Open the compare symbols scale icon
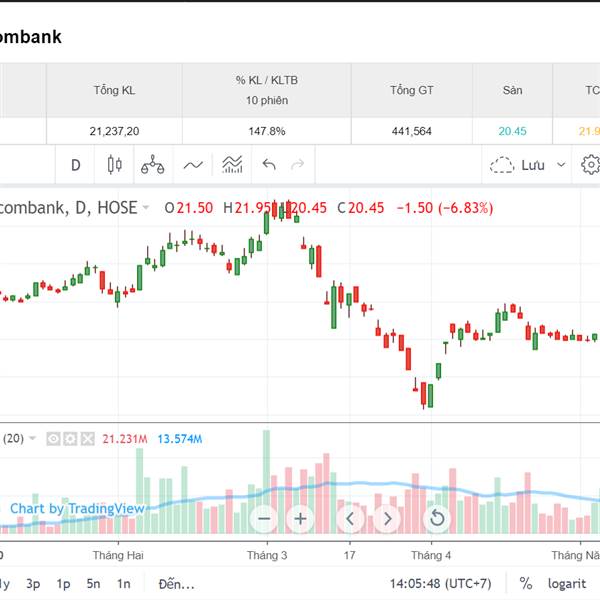600x600 pixels. click(x=153, y=165)
